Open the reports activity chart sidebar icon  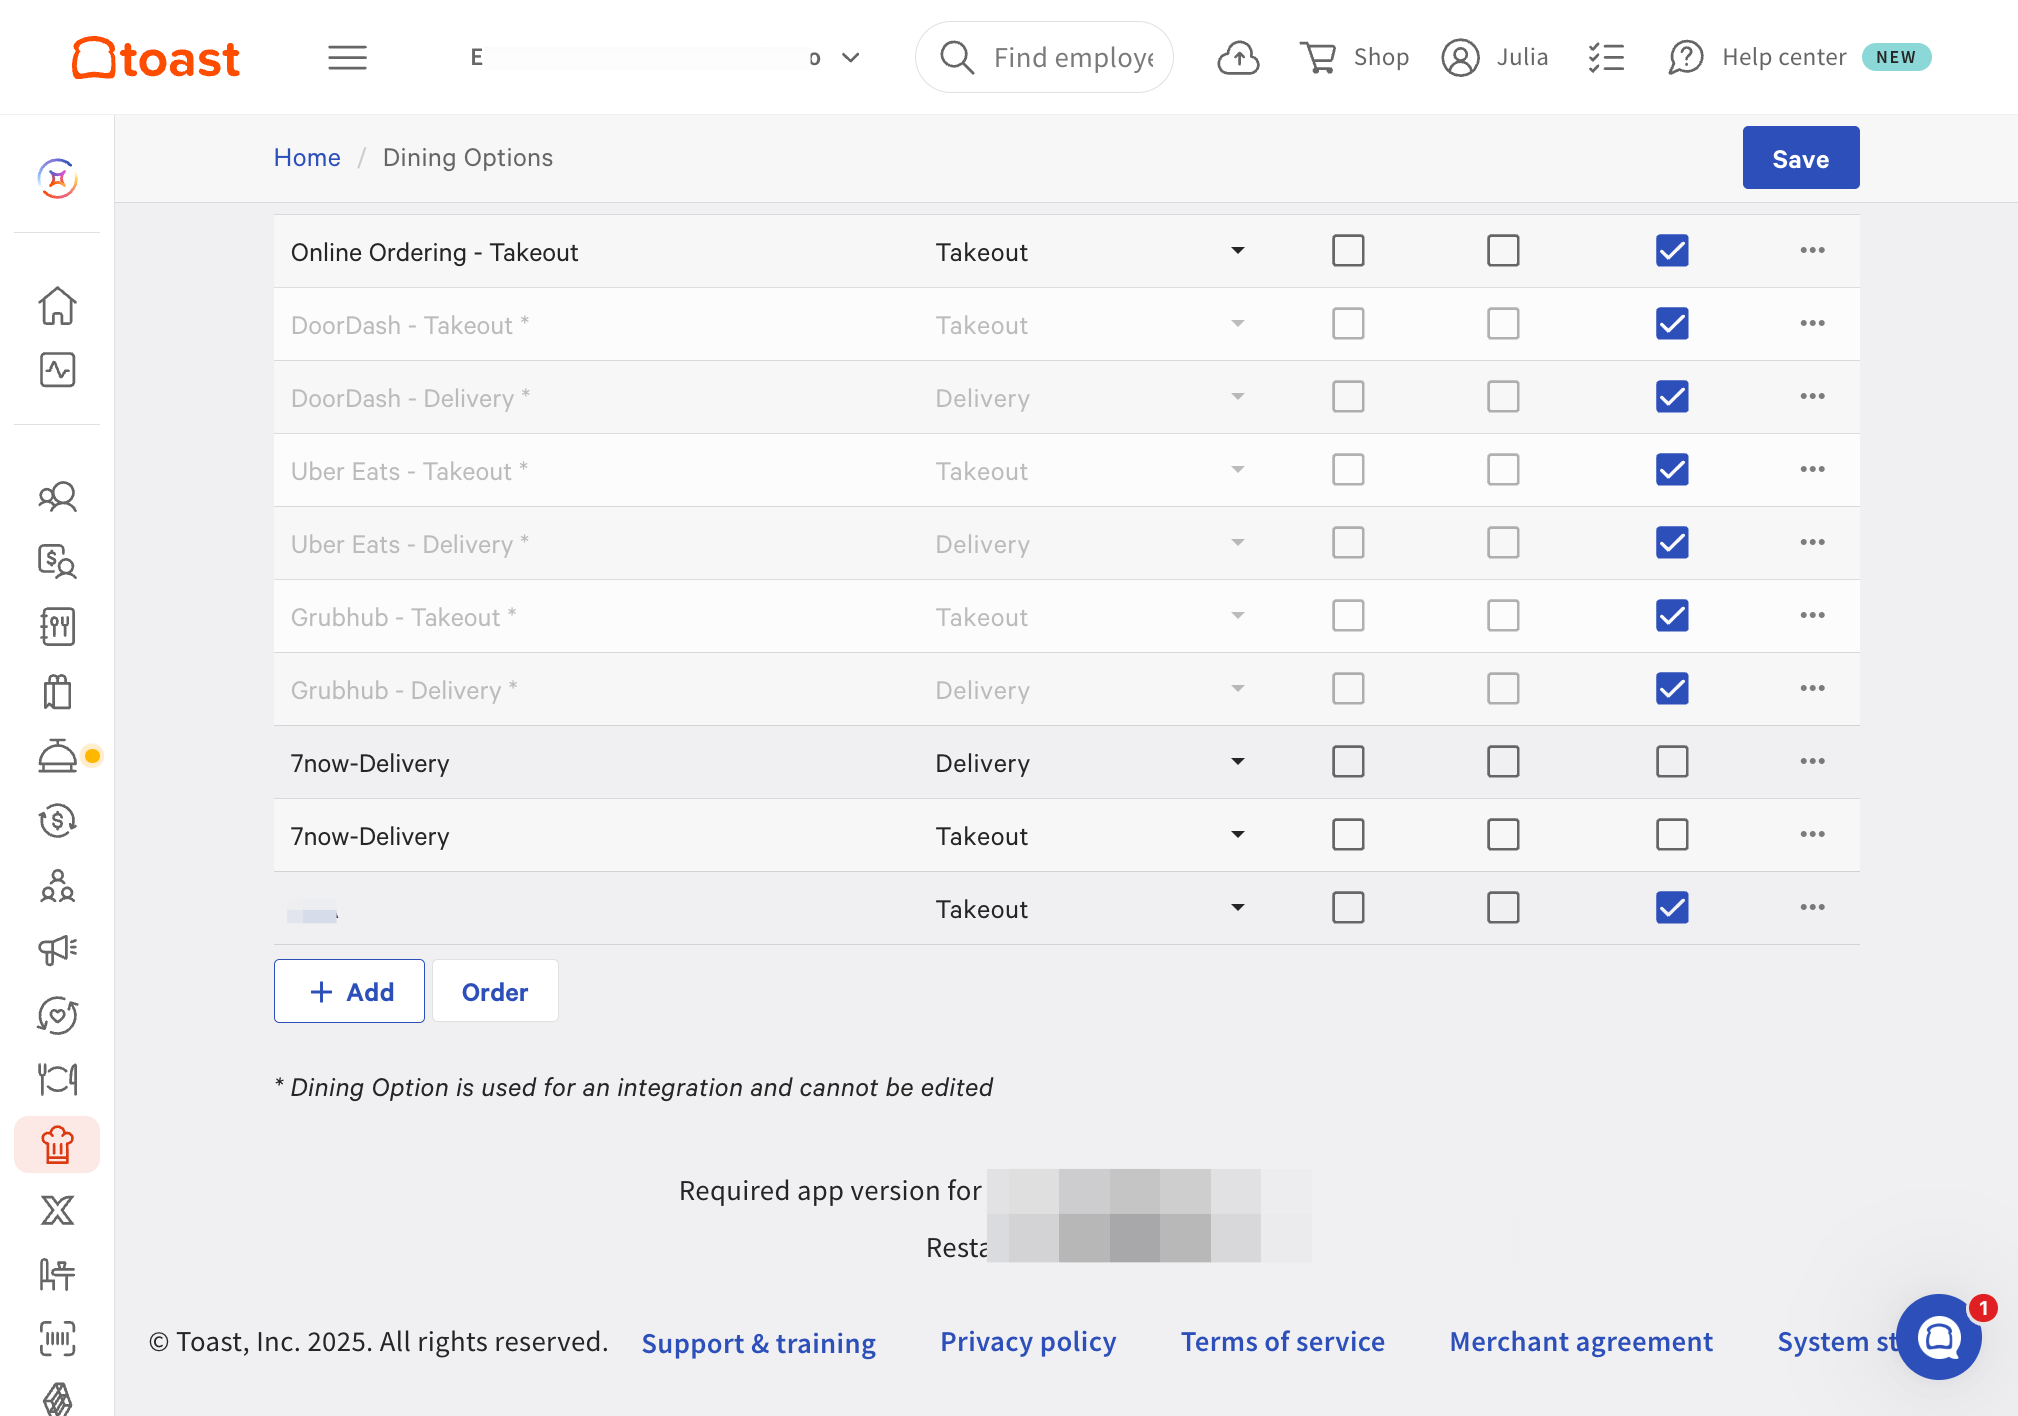point(57,370)
